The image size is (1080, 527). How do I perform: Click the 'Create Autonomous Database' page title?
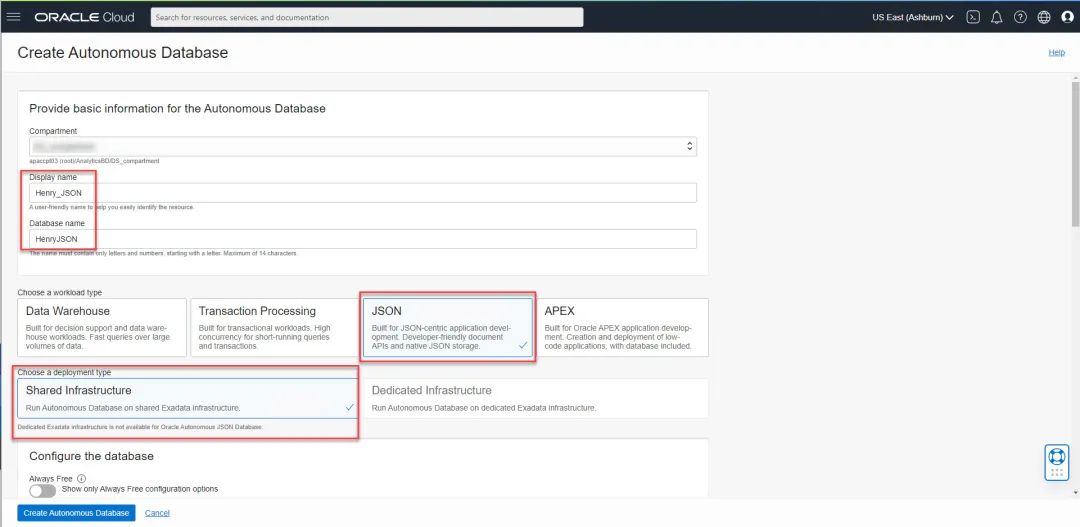point(123,52)
